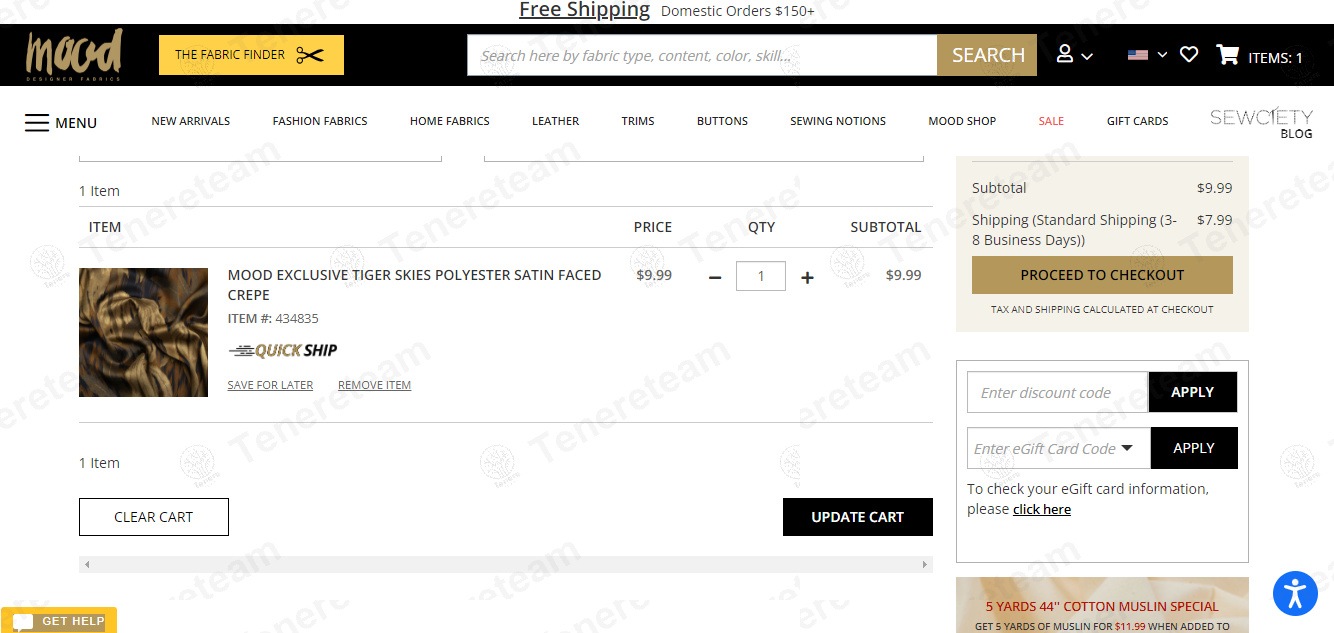Decrease quantity with the minus icon
This screenshot has width=1334, height=633.
715,277
